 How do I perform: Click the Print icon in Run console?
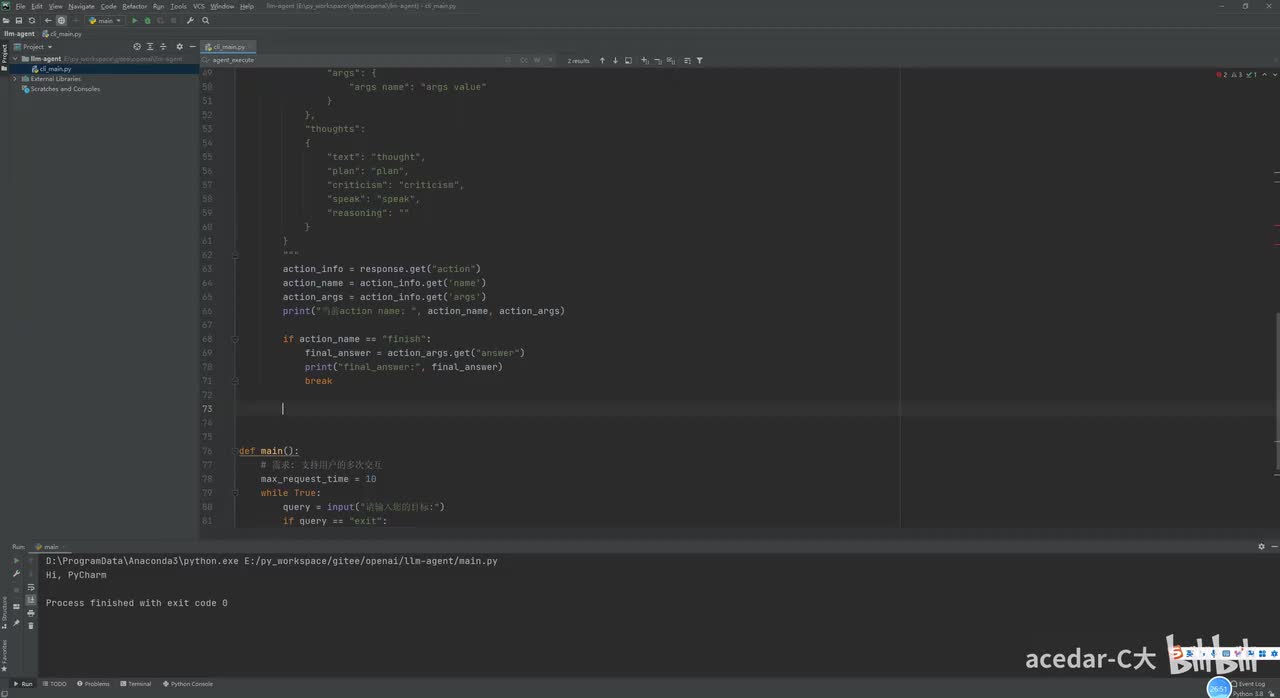(x=31, y=613)
